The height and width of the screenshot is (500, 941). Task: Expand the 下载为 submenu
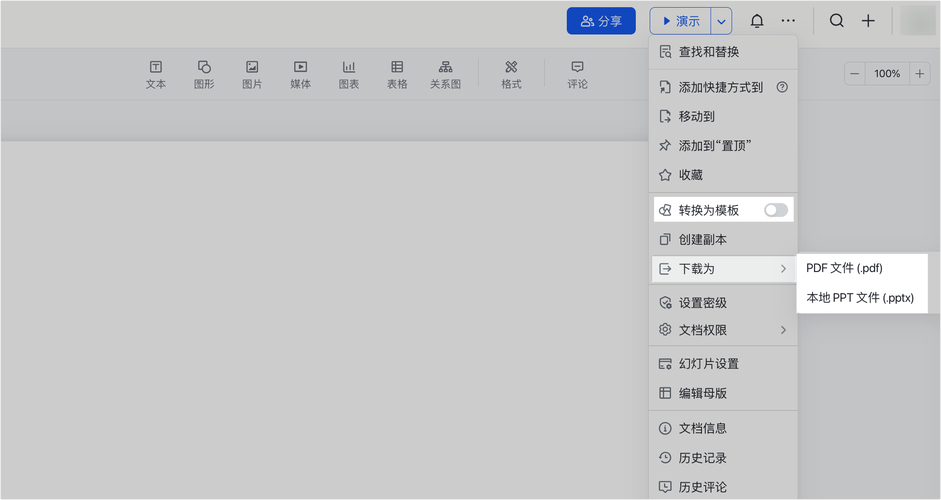pos(722,269)
